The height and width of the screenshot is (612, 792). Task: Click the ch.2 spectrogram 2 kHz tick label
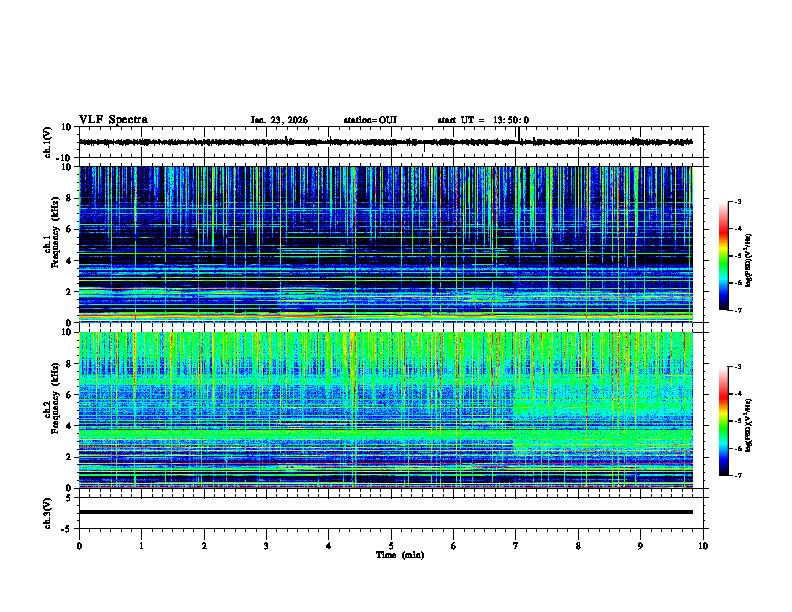[x=68, y=457]
